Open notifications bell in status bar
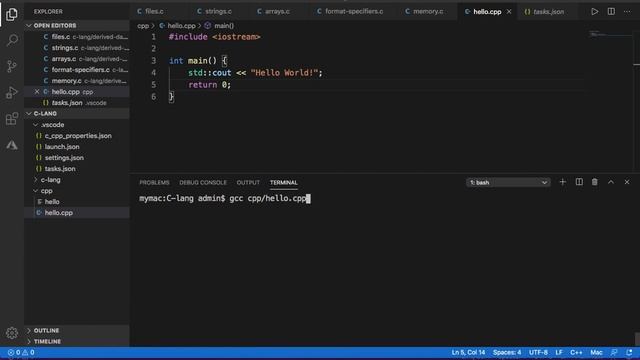This screenshot has height=360, width=640. [629, 352]
